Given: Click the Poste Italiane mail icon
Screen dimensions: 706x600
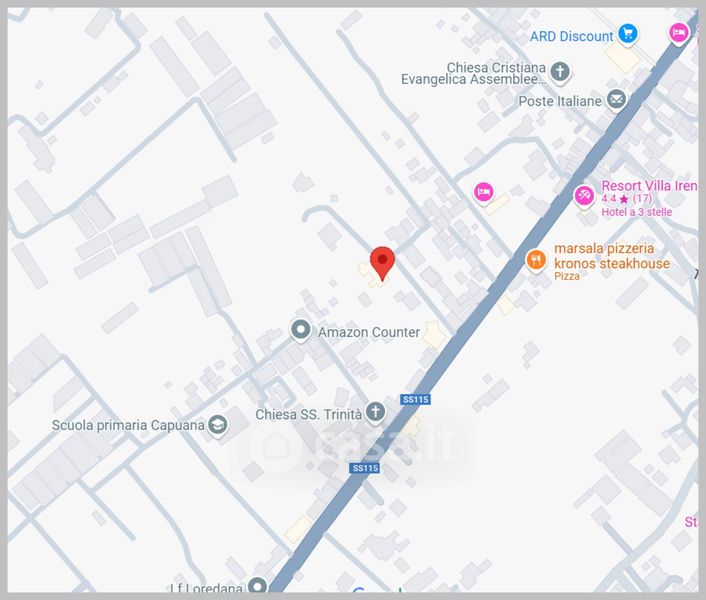Looking at the screenshot, I should tap(617, 100).
